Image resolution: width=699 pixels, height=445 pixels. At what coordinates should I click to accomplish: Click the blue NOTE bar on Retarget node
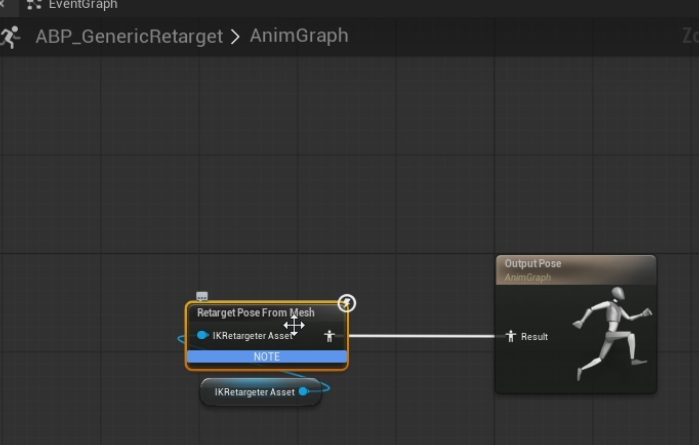(x=267, y=357)
